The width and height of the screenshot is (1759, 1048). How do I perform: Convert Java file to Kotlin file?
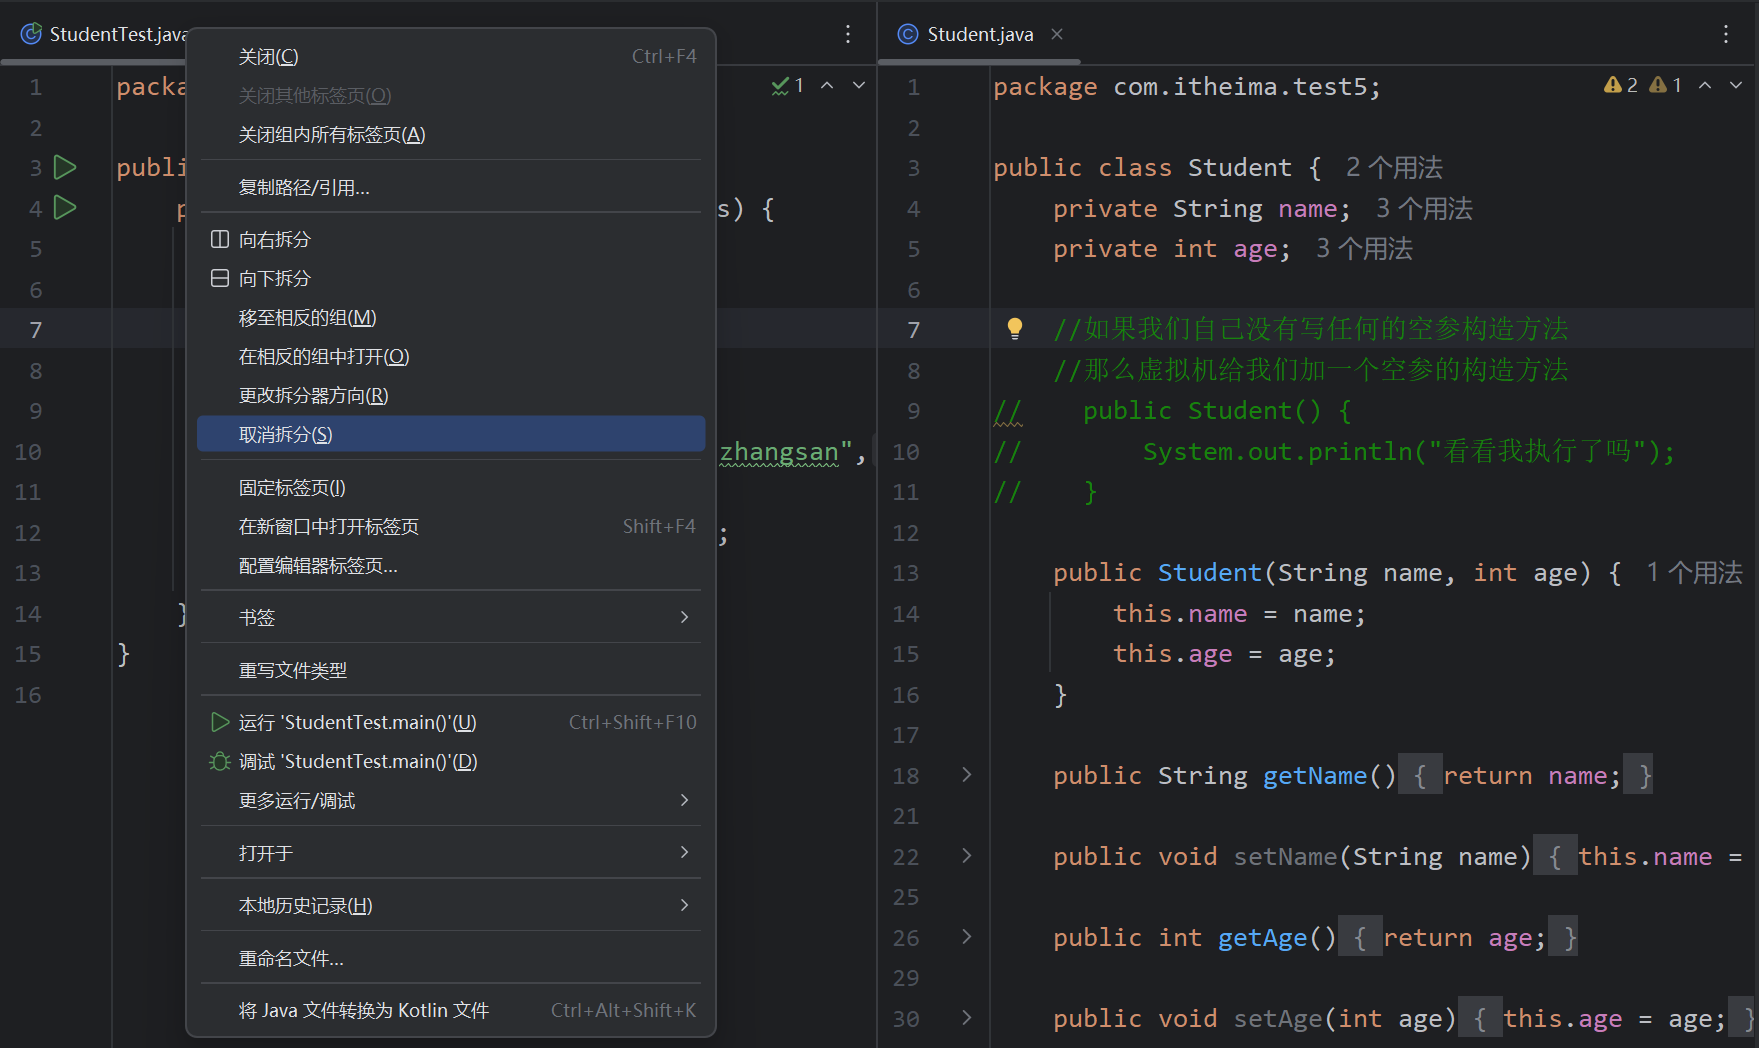click(x=451, y=1011)
